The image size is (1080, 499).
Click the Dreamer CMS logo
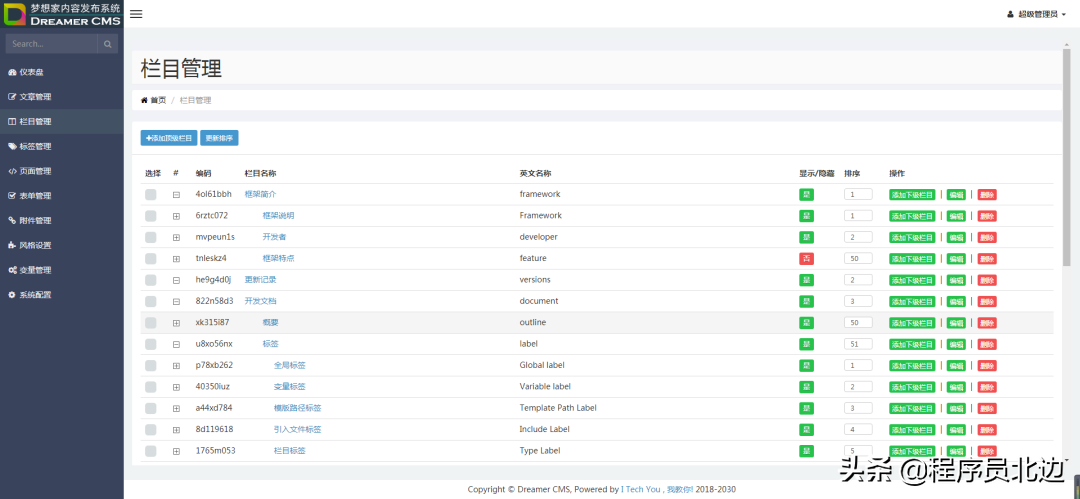pyautogui.click(x=62, y=14)
